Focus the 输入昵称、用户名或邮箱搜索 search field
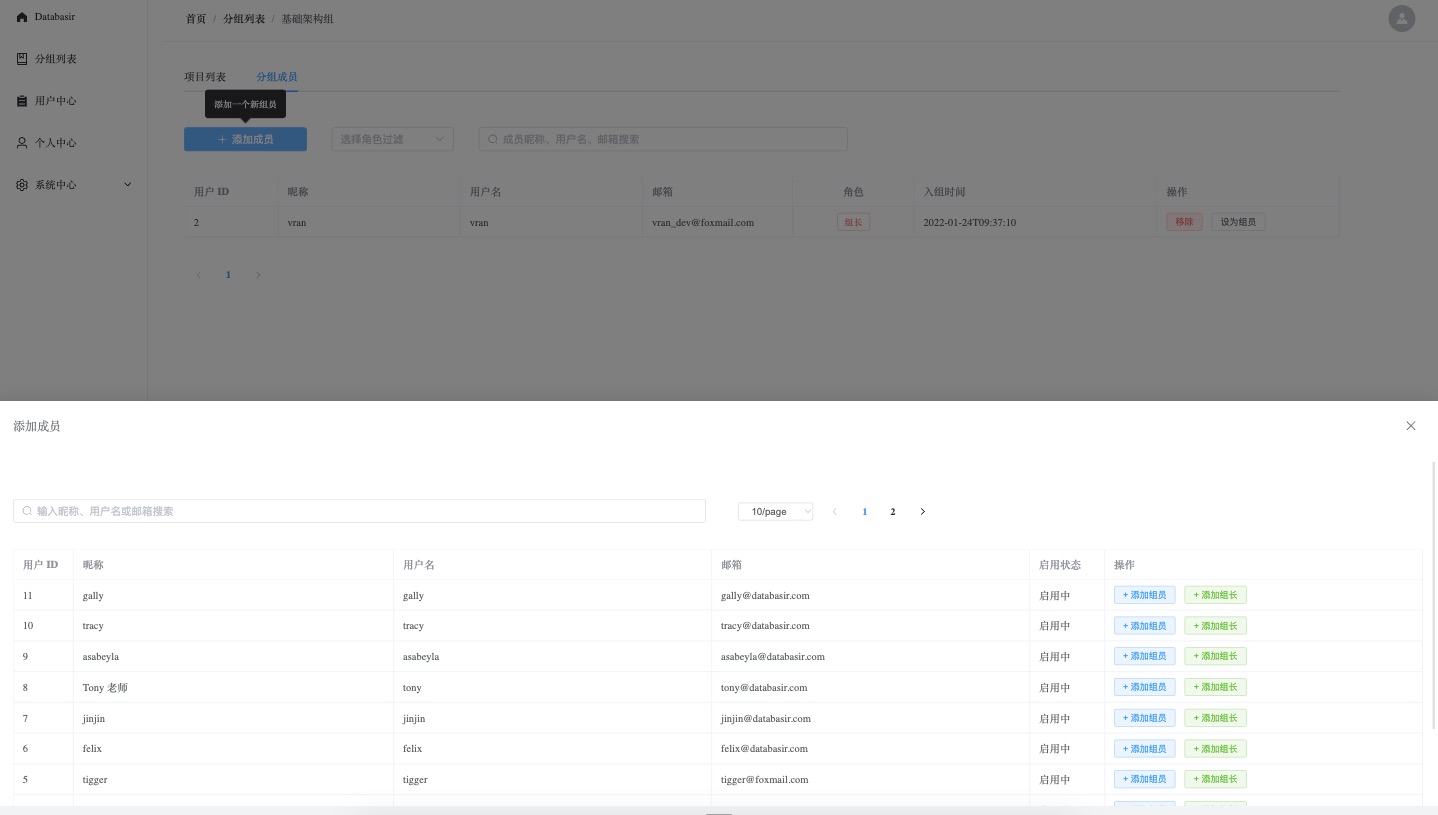 tap(360, 511)
